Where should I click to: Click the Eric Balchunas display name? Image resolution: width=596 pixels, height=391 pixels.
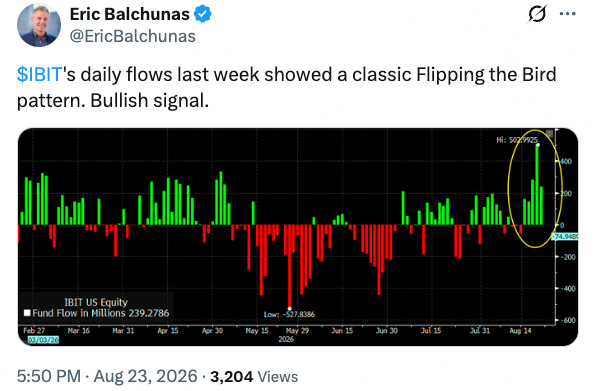click(x=130, y=14)
